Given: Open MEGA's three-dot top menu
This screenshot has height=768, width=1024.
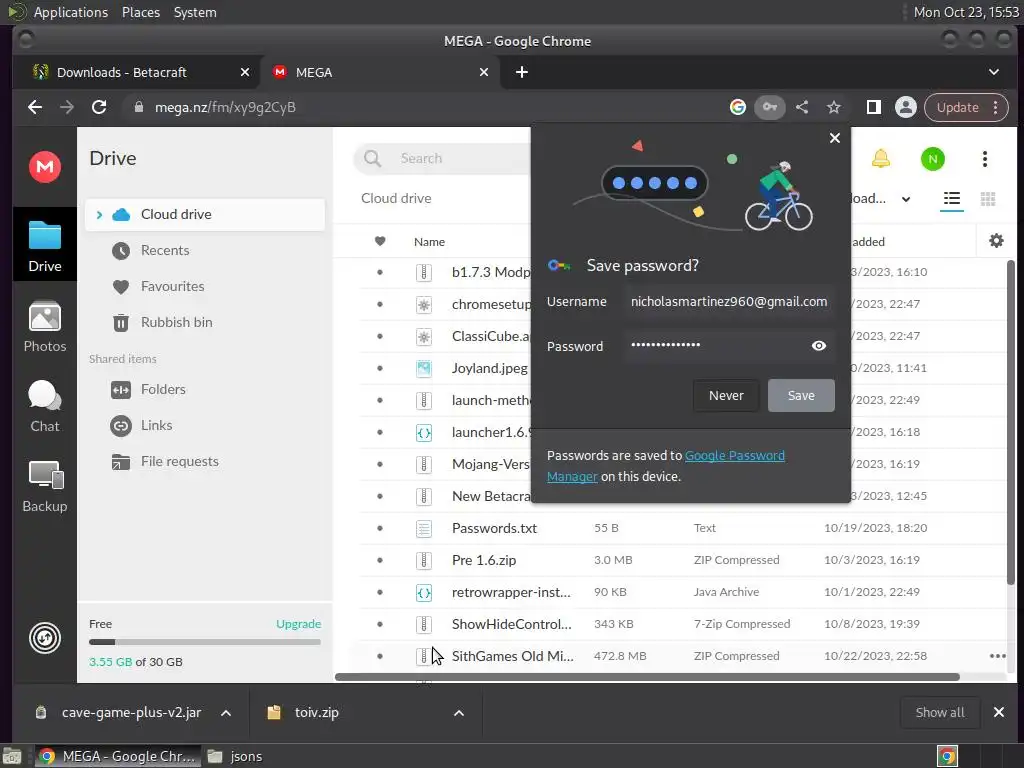Looking at the screenshot, I should coord(985,159).
